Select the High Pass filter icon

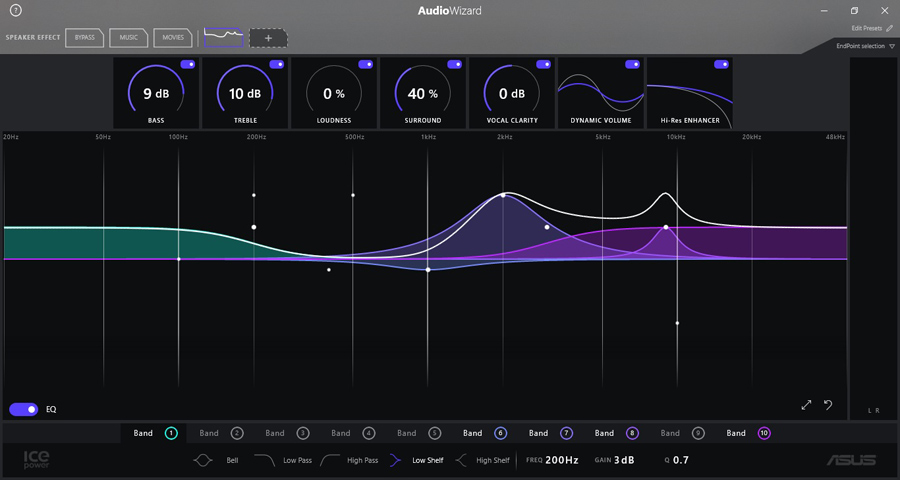[x=330, y=460]
